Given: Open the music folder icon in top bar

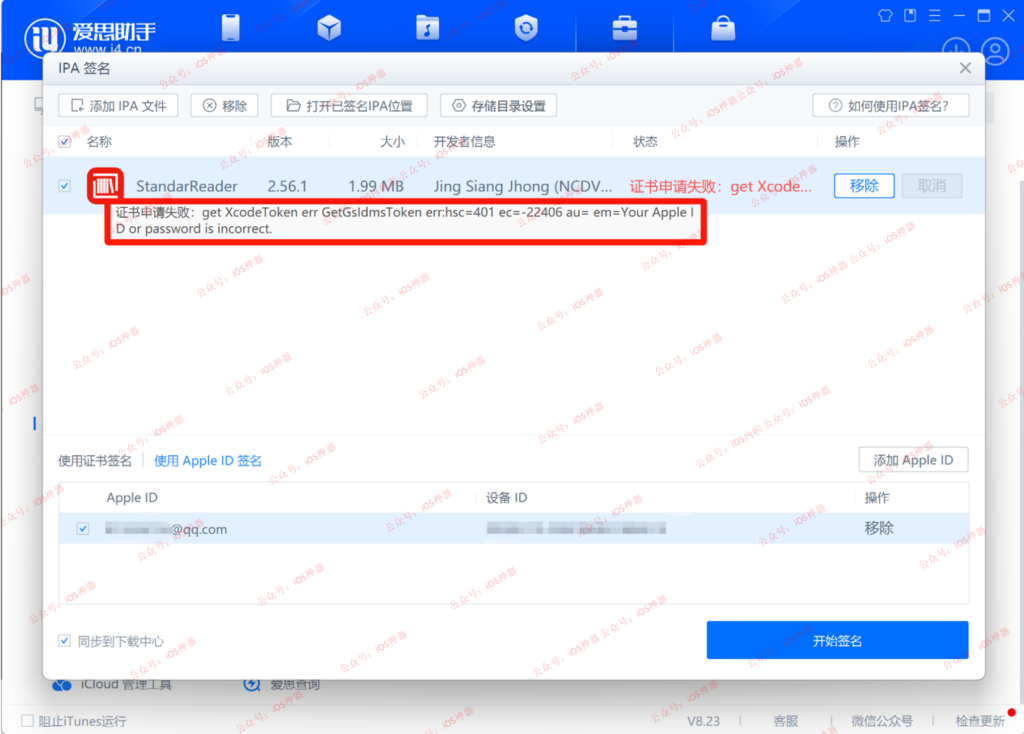Looking at the screenshot, I should click(427, 28).
